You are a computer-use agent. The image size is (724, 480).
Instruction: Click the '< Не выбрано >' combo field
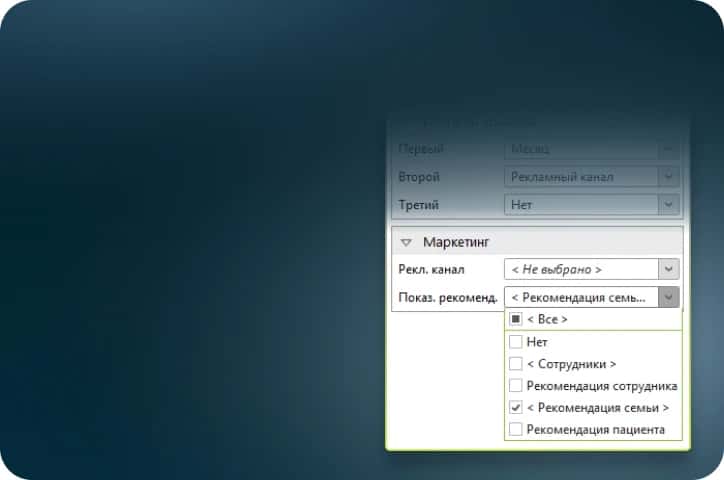pyautogui.click(x=581, y=269)
